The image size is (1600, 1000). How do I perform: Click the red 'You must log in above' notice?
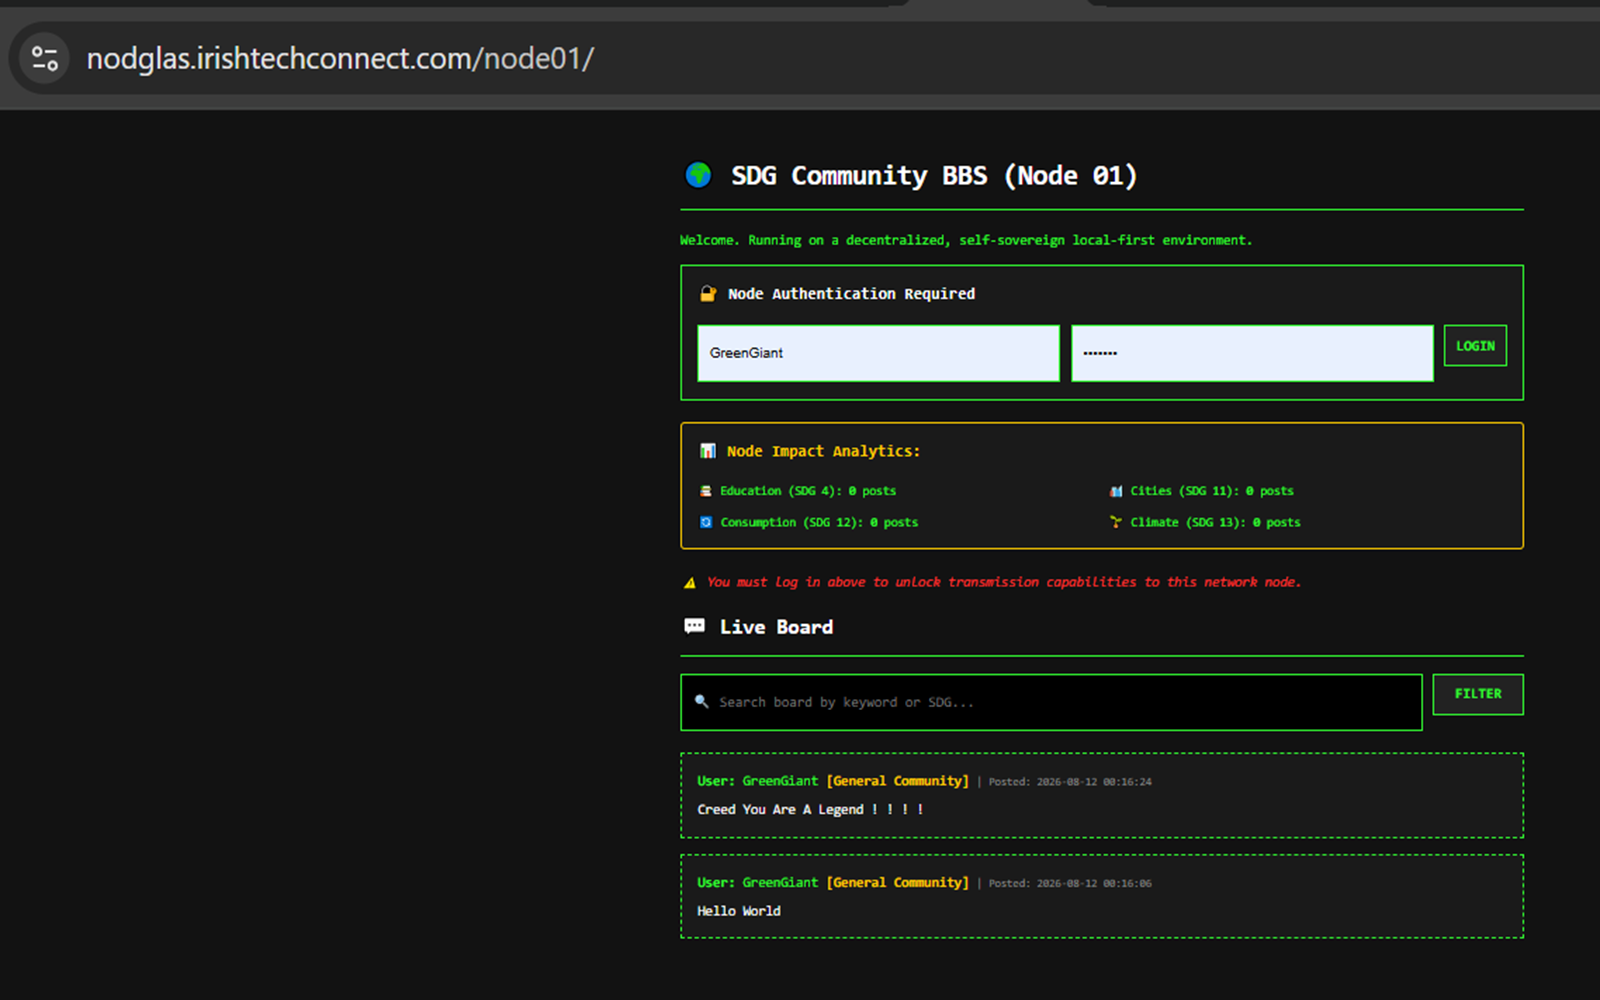coord(1004,582)
